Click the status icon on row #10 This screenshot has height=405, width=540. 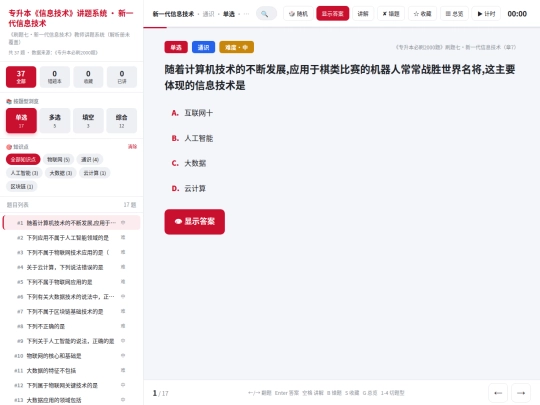(x=123, y=355)
